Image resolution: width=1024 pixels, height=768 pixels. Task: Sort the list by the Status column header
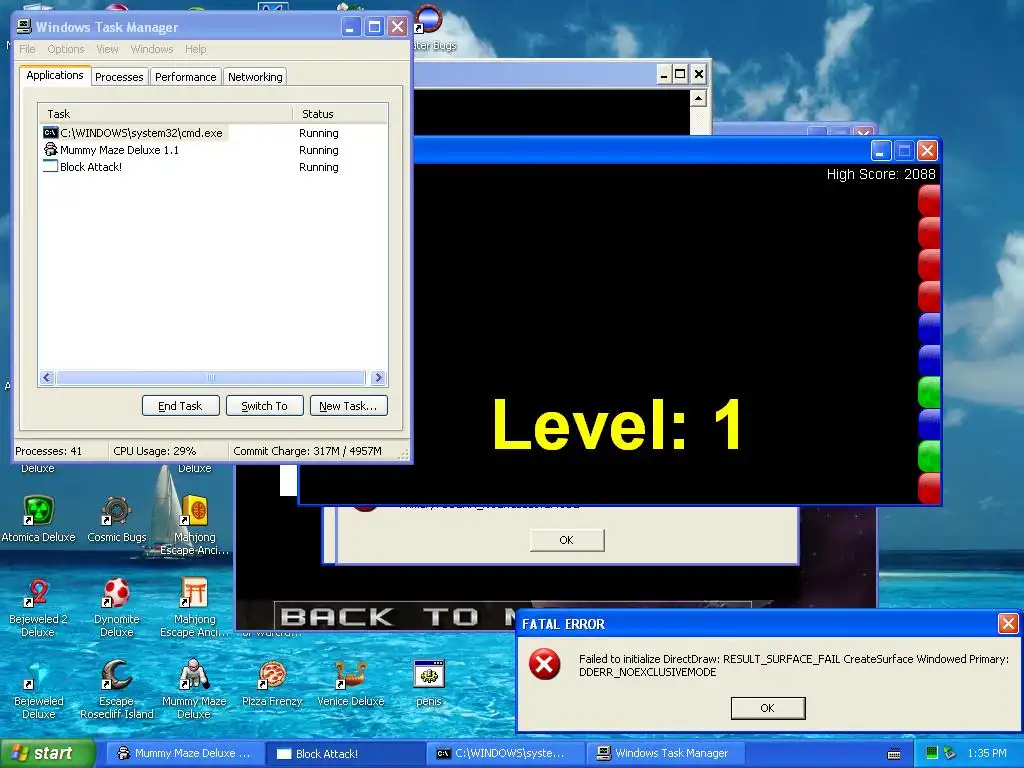tap(340, 114)
